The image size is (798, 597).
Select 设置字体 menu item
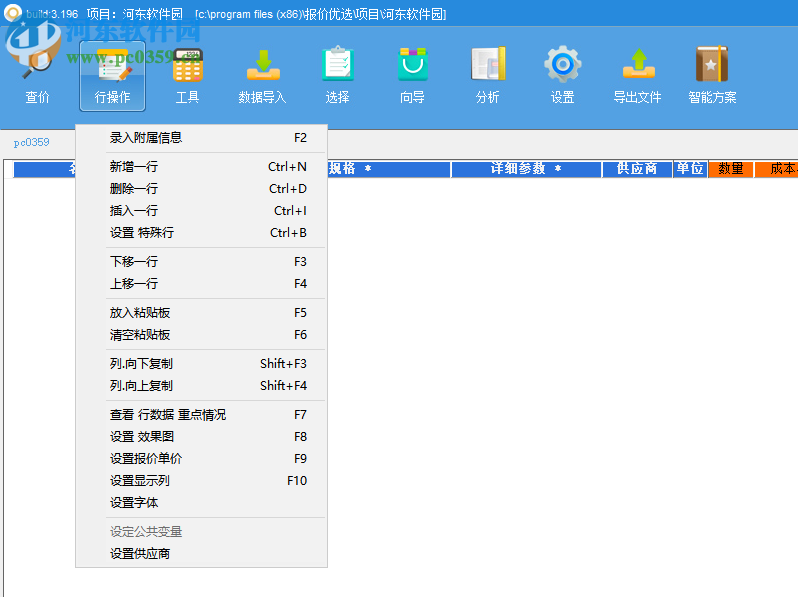click(x=202, y=503)
